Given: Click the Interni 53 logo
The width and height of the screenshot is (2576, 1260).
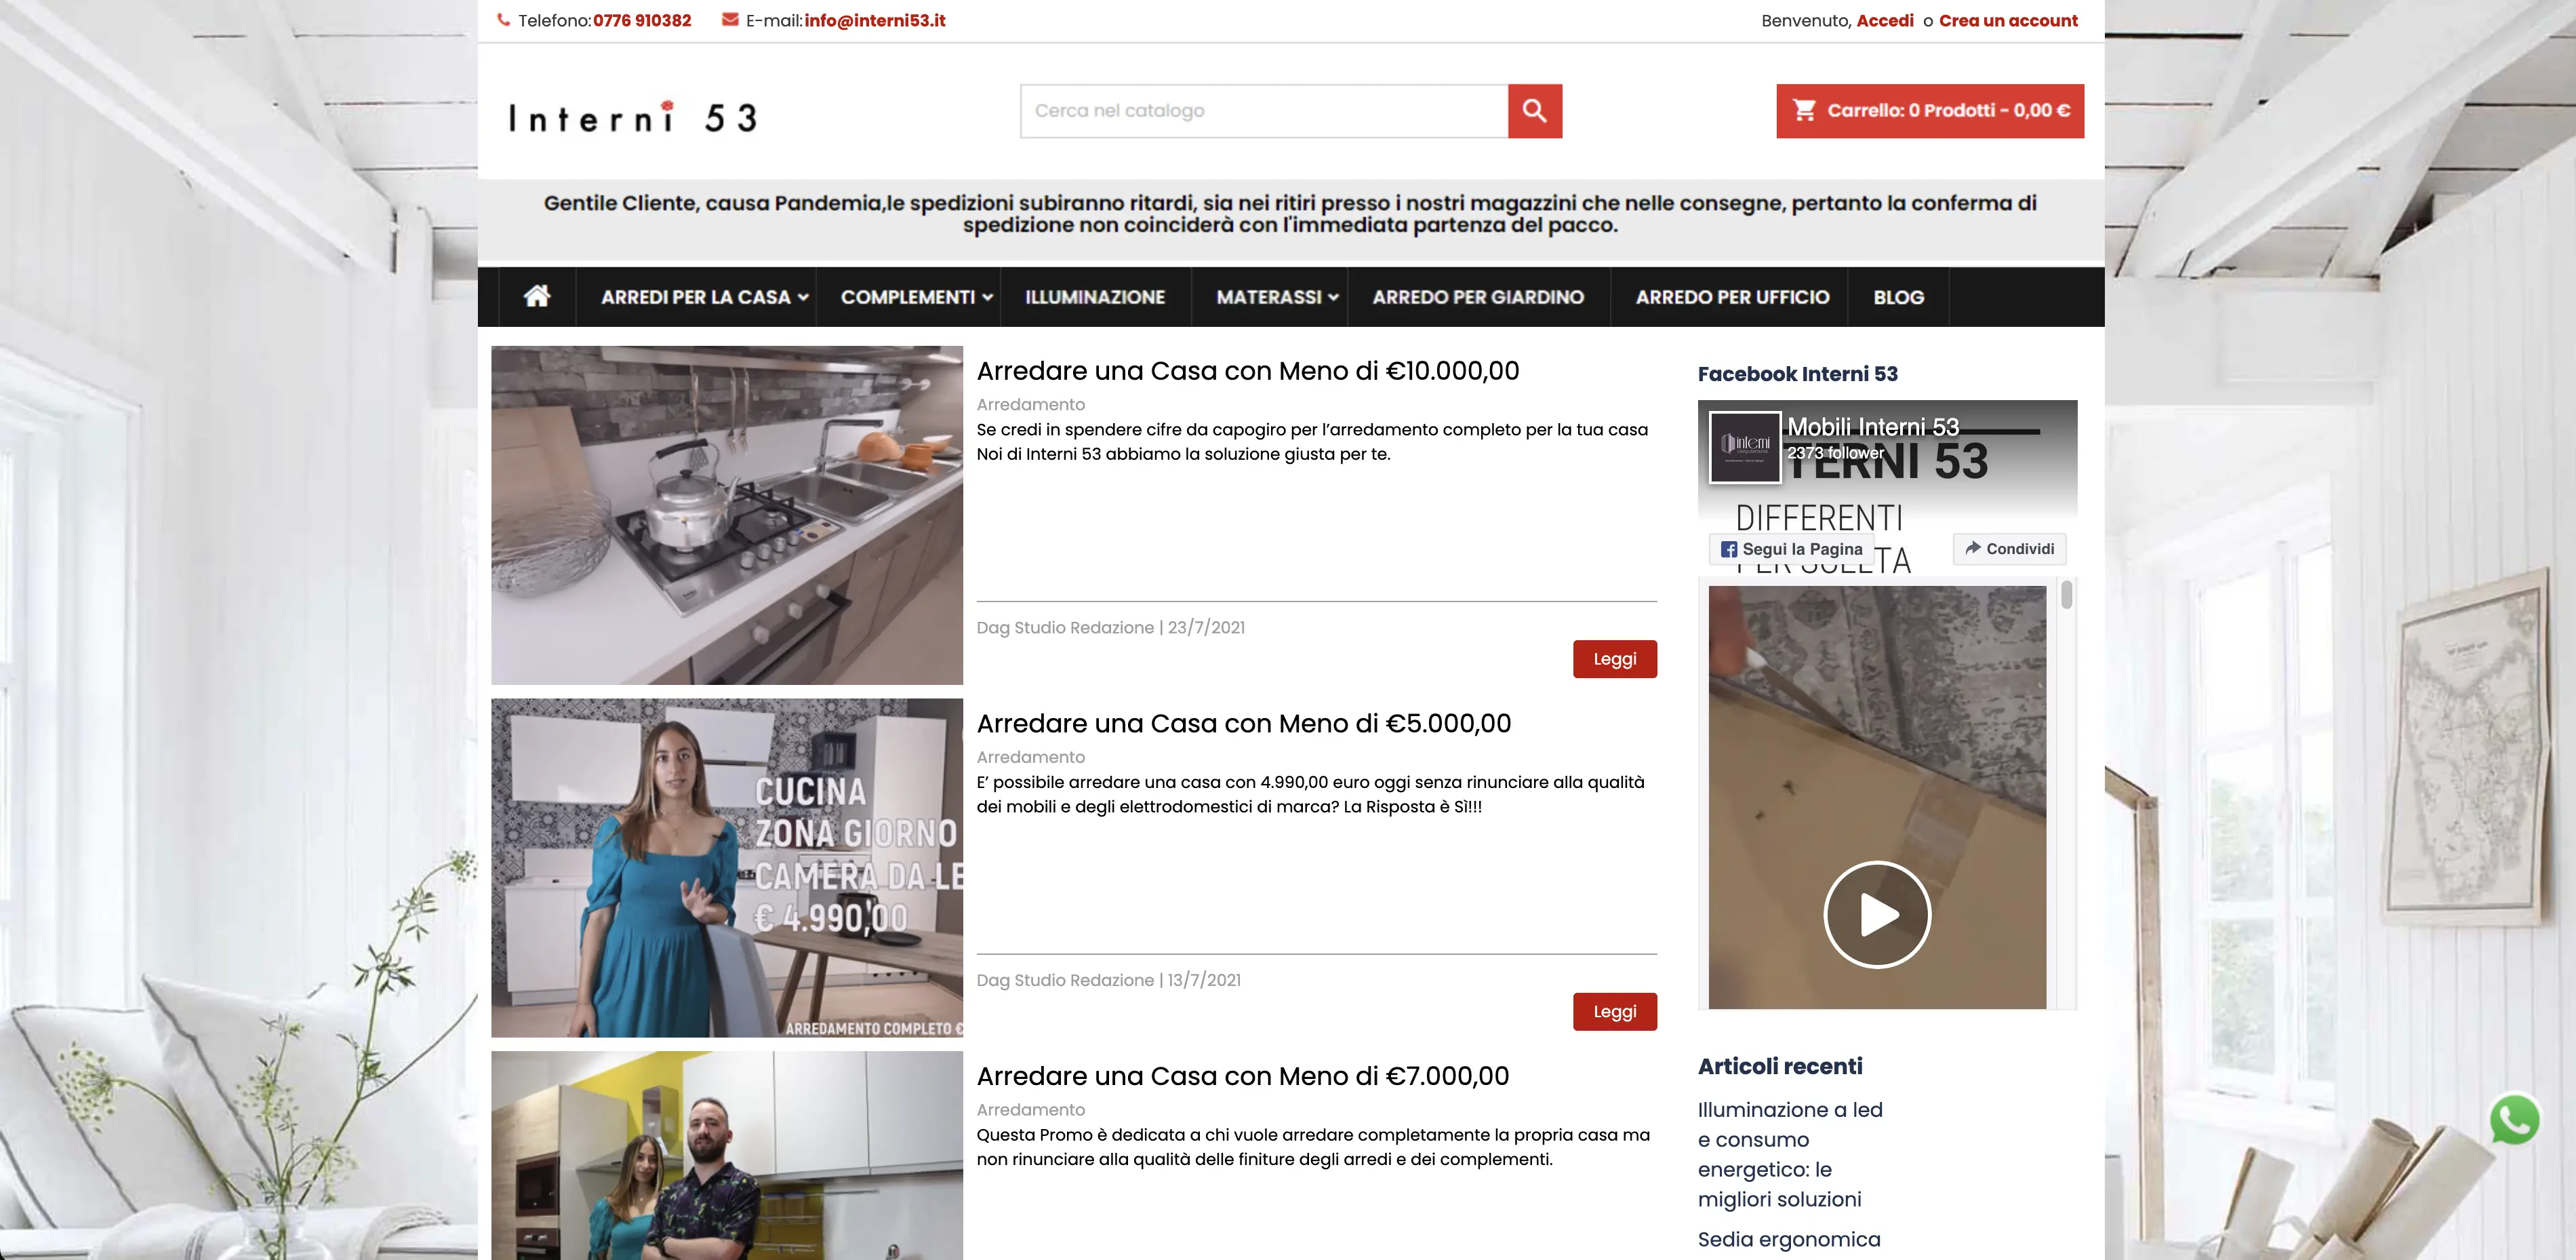Looking at the screenshot, I should (632, 118).
